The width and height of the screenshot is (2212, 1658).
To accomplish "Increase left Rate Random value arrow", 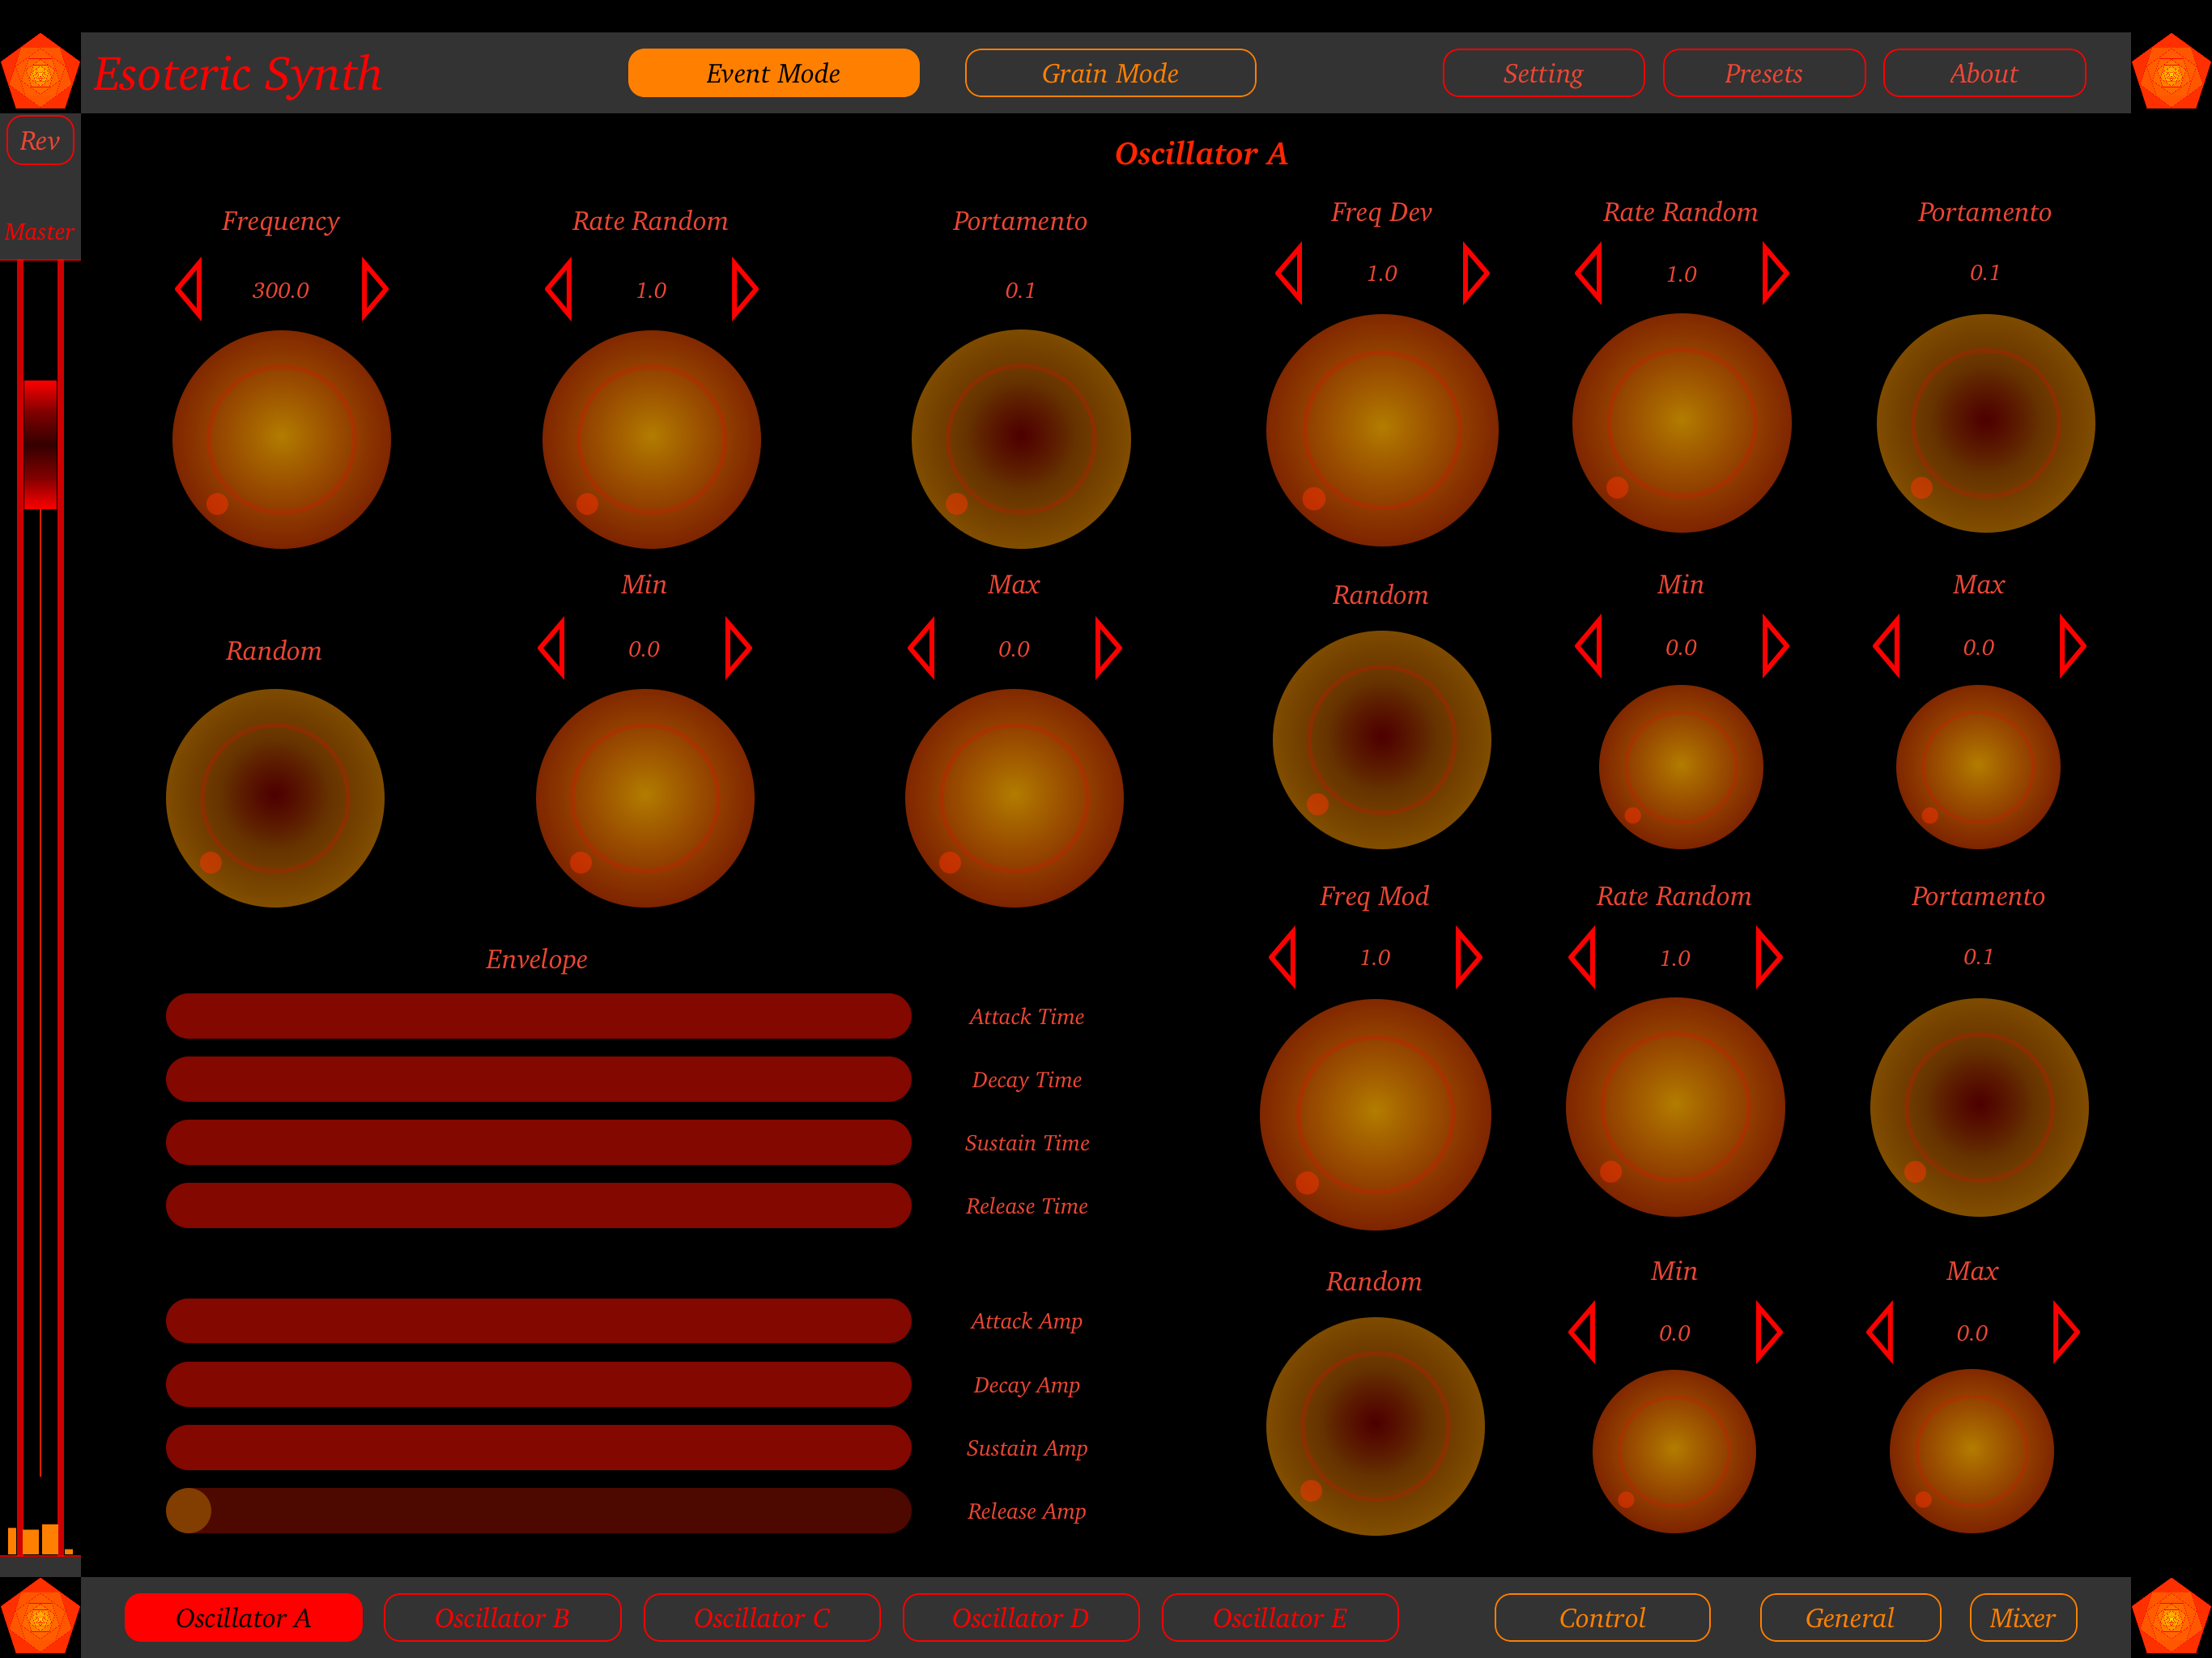I will tap(743, 289).
